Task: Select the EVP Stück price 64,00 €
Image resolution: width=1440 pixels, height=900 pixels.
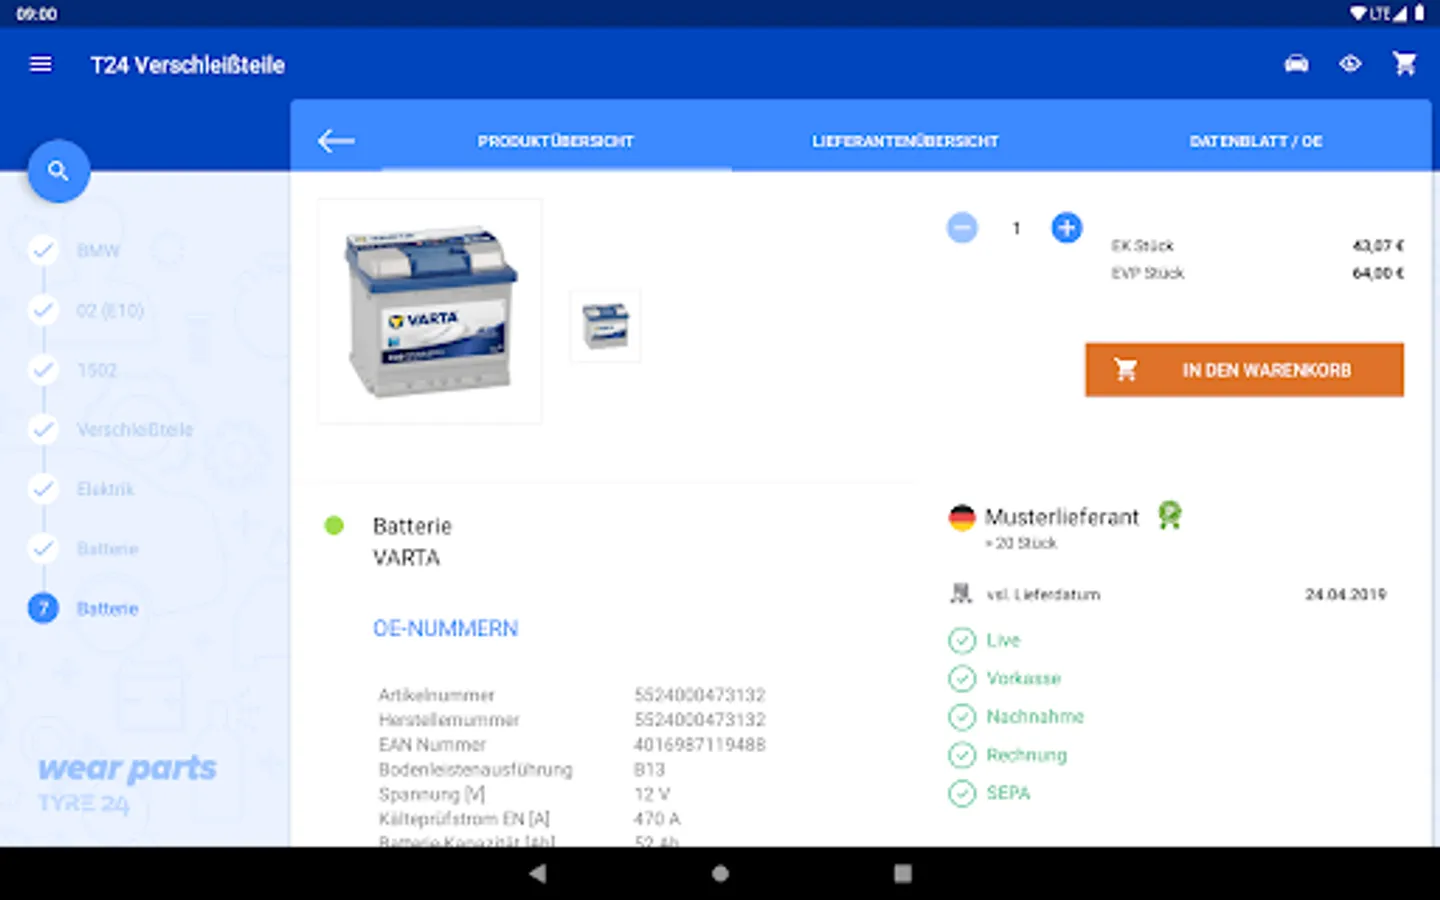Action: point(1378,273)
